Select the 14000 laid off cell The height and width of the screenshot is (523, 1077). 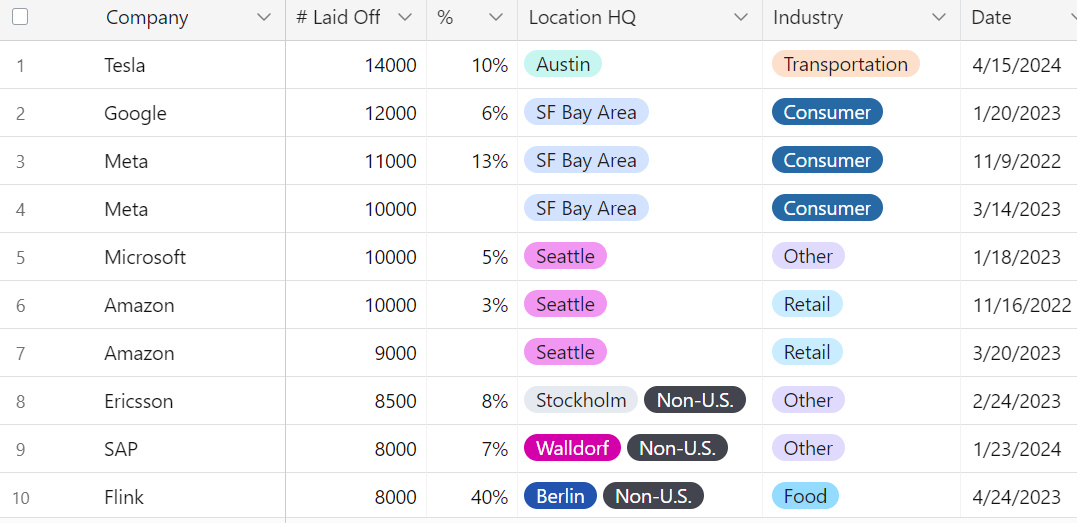pyautogui.click(x=390, y=65)
